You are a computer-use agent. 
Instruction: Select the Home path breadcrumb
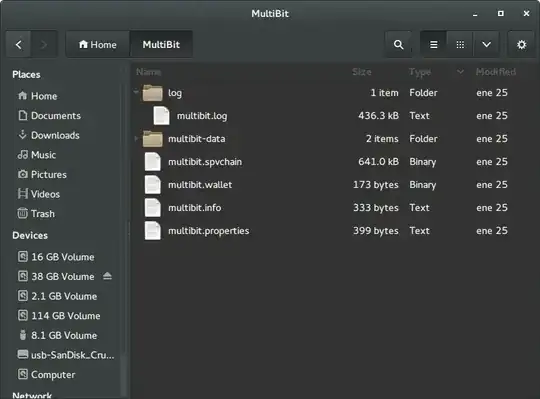(98, 44)
